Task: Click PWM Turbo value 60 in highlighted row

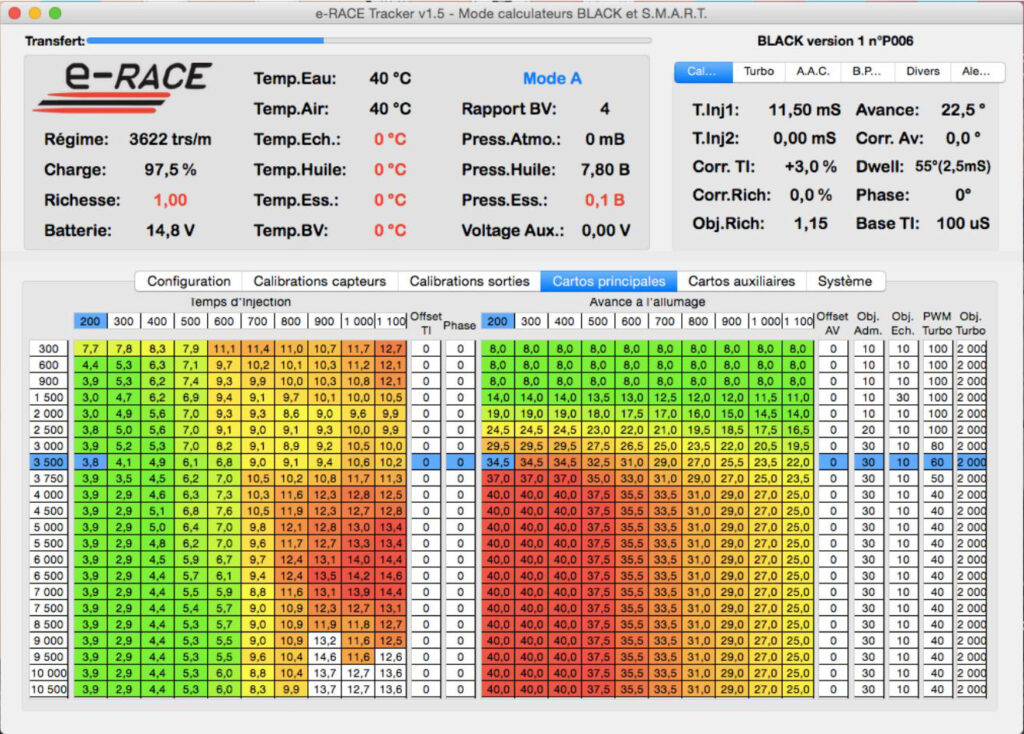Action: click(x=937, y=462)
